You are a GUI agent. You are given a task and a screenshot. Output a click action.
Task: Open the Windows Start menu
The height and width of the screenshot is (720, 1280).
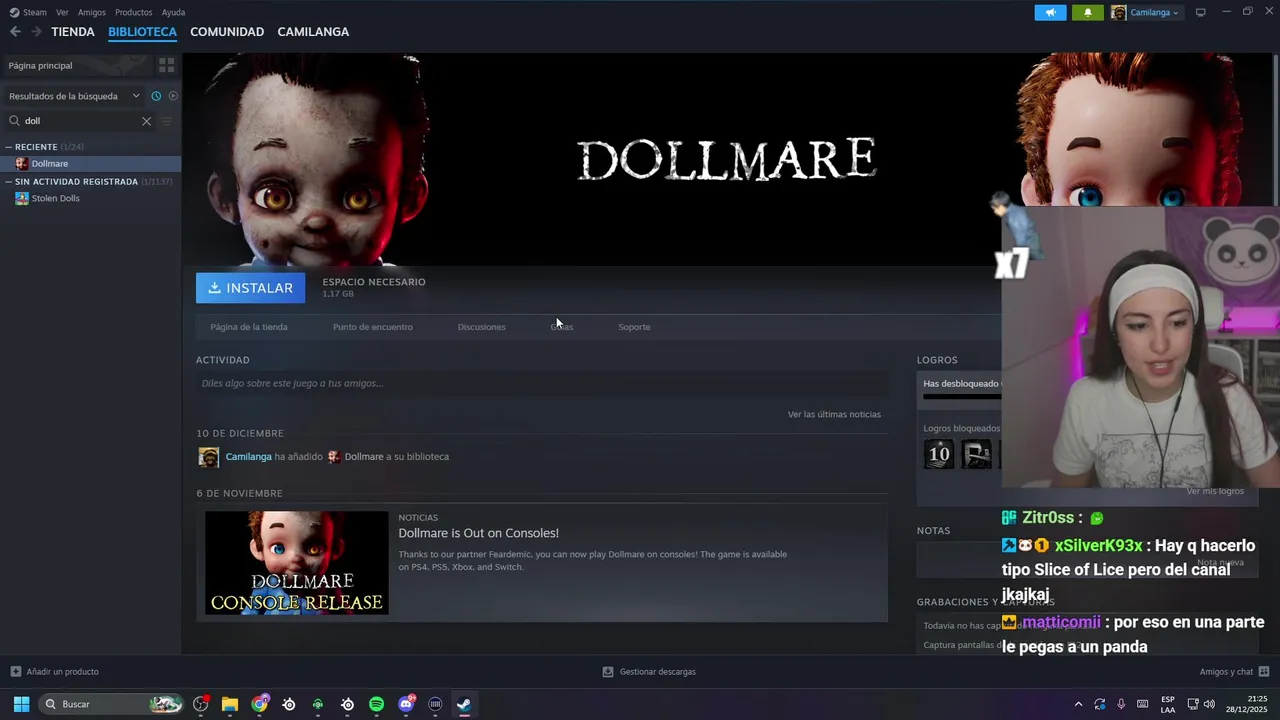(x=21, y=704)
